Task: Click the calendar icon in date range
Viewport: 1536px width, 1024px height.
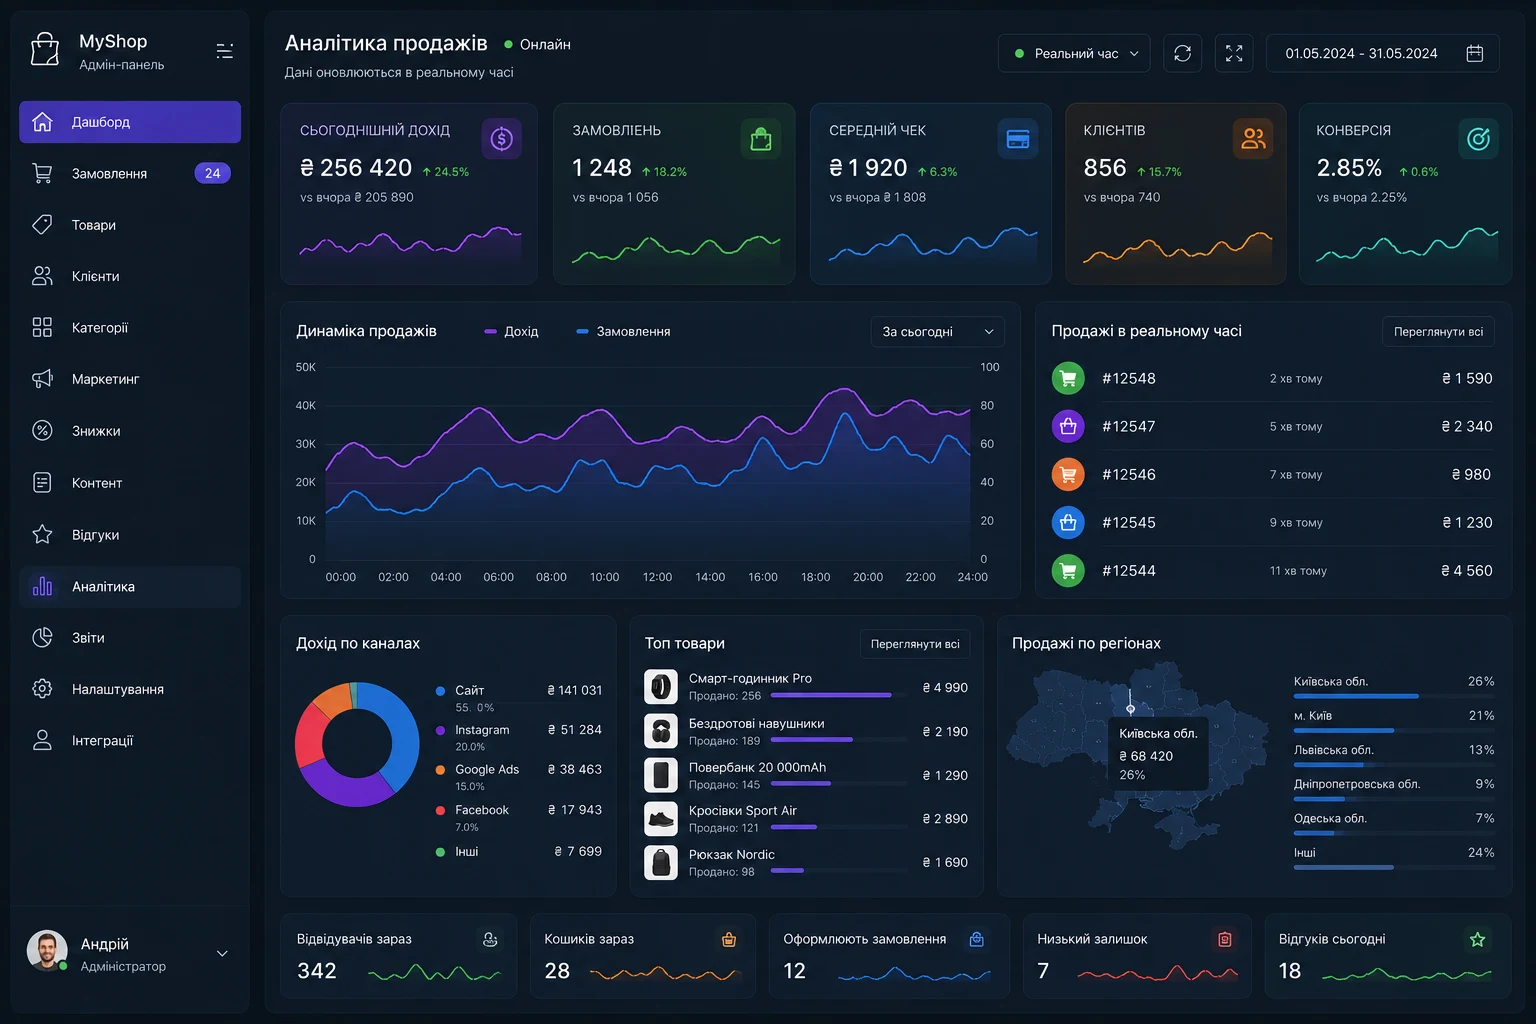Action: [1474, 53]
